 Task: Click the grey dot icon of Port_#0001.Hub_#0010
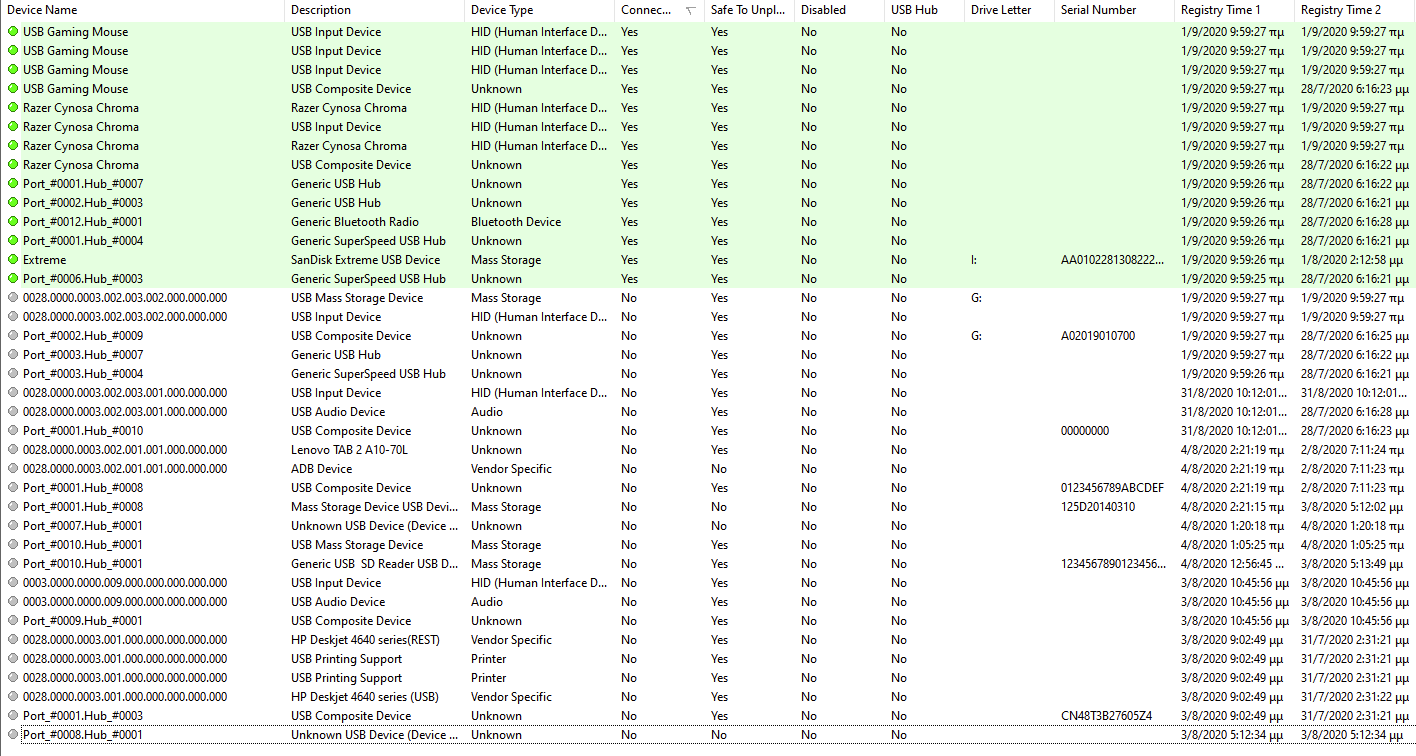(x=13, y=431)
